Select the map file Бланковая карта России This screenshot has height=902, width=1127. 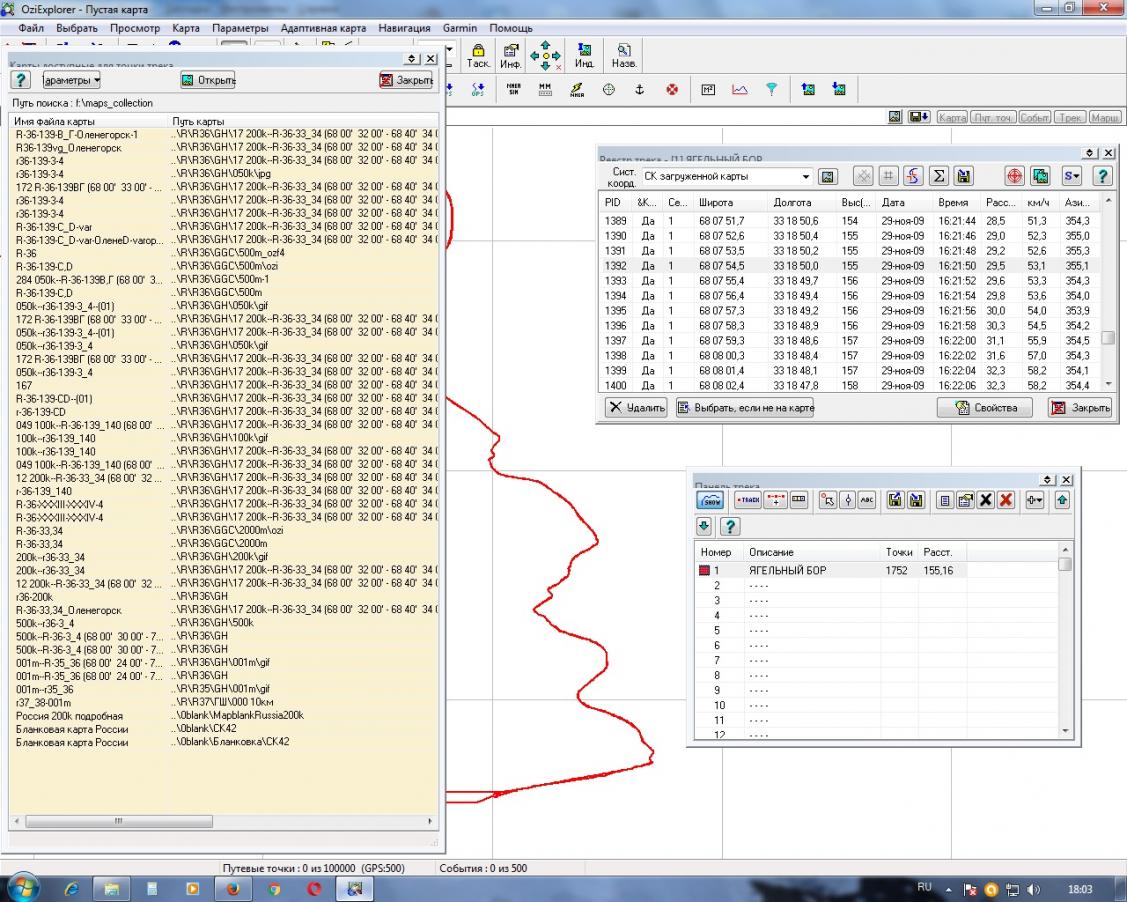click(x=70, y=729)
